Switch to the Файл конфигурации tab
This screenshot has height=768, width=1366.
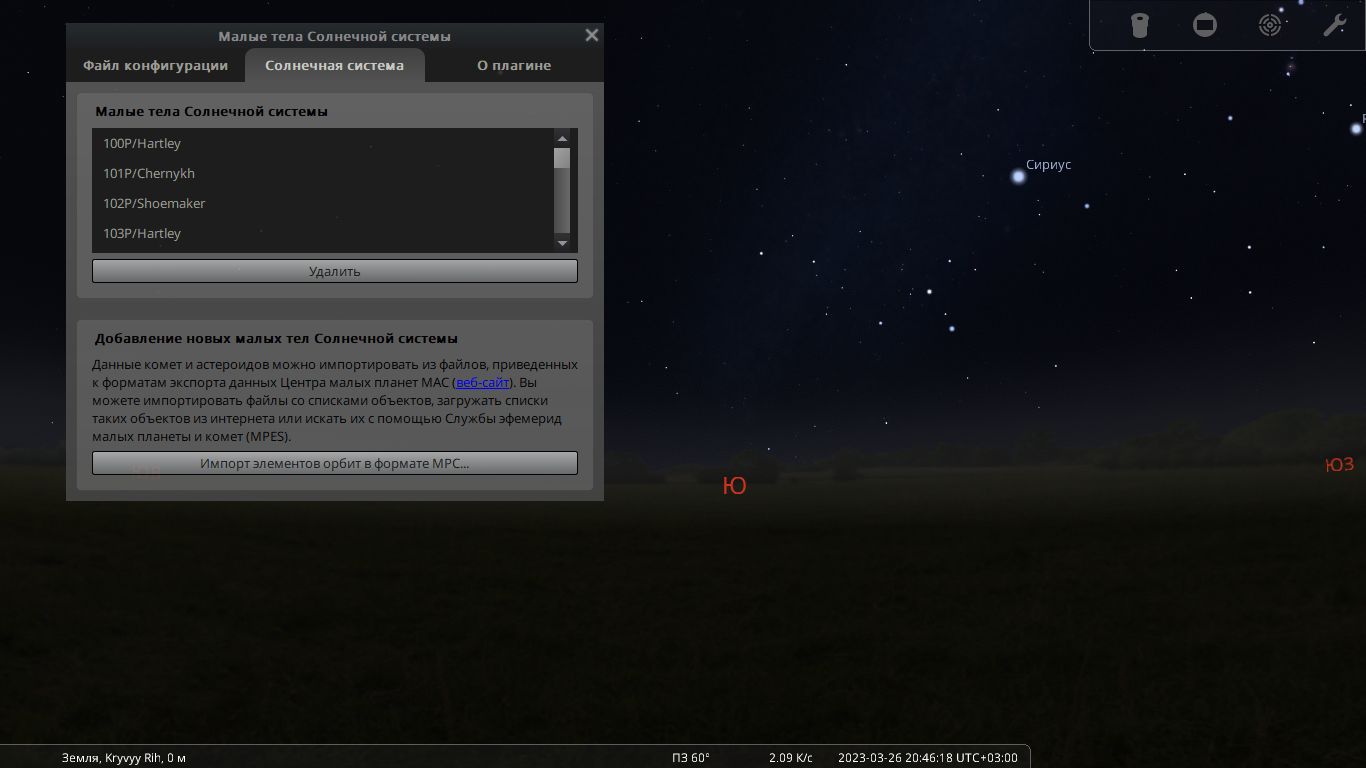[155, 66]
